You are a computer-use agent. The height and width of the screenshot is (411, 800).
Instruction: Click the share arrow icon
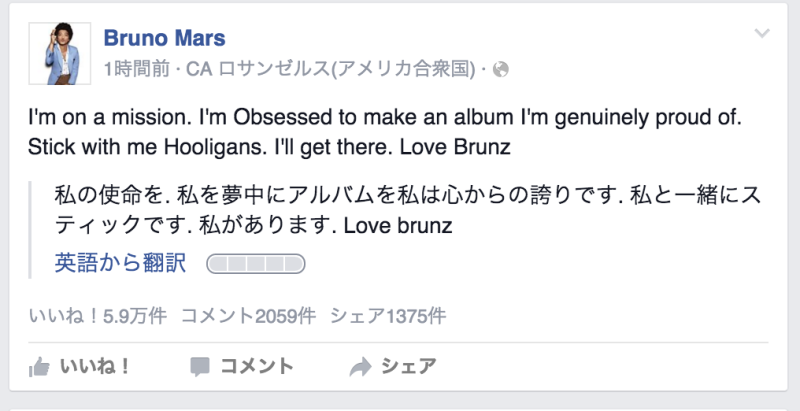tap(360, 367)
